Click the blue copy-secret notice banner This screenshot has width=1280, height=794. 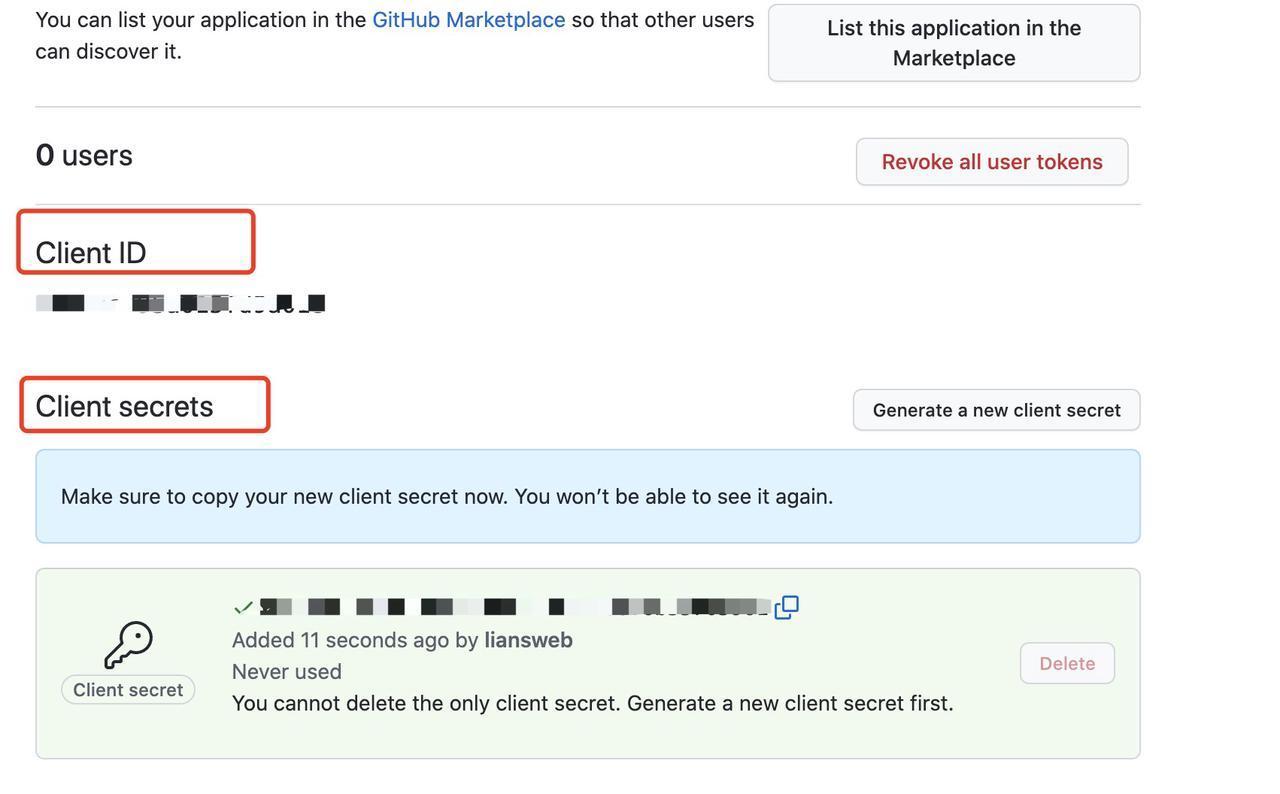[587, 496]
